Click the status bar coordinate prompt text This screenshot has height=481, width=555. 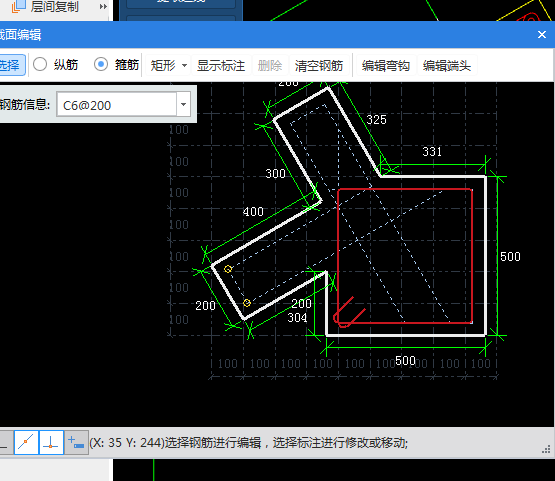coord(248,442)
